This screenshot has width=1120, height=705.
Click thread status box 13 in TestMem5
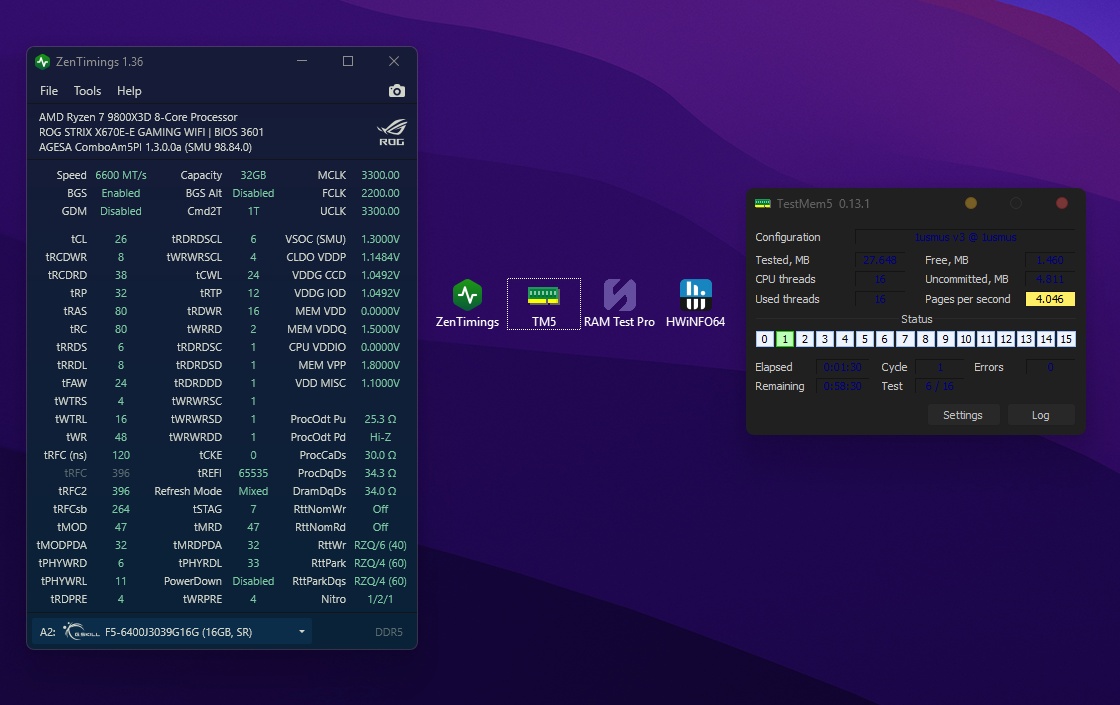1026,339
